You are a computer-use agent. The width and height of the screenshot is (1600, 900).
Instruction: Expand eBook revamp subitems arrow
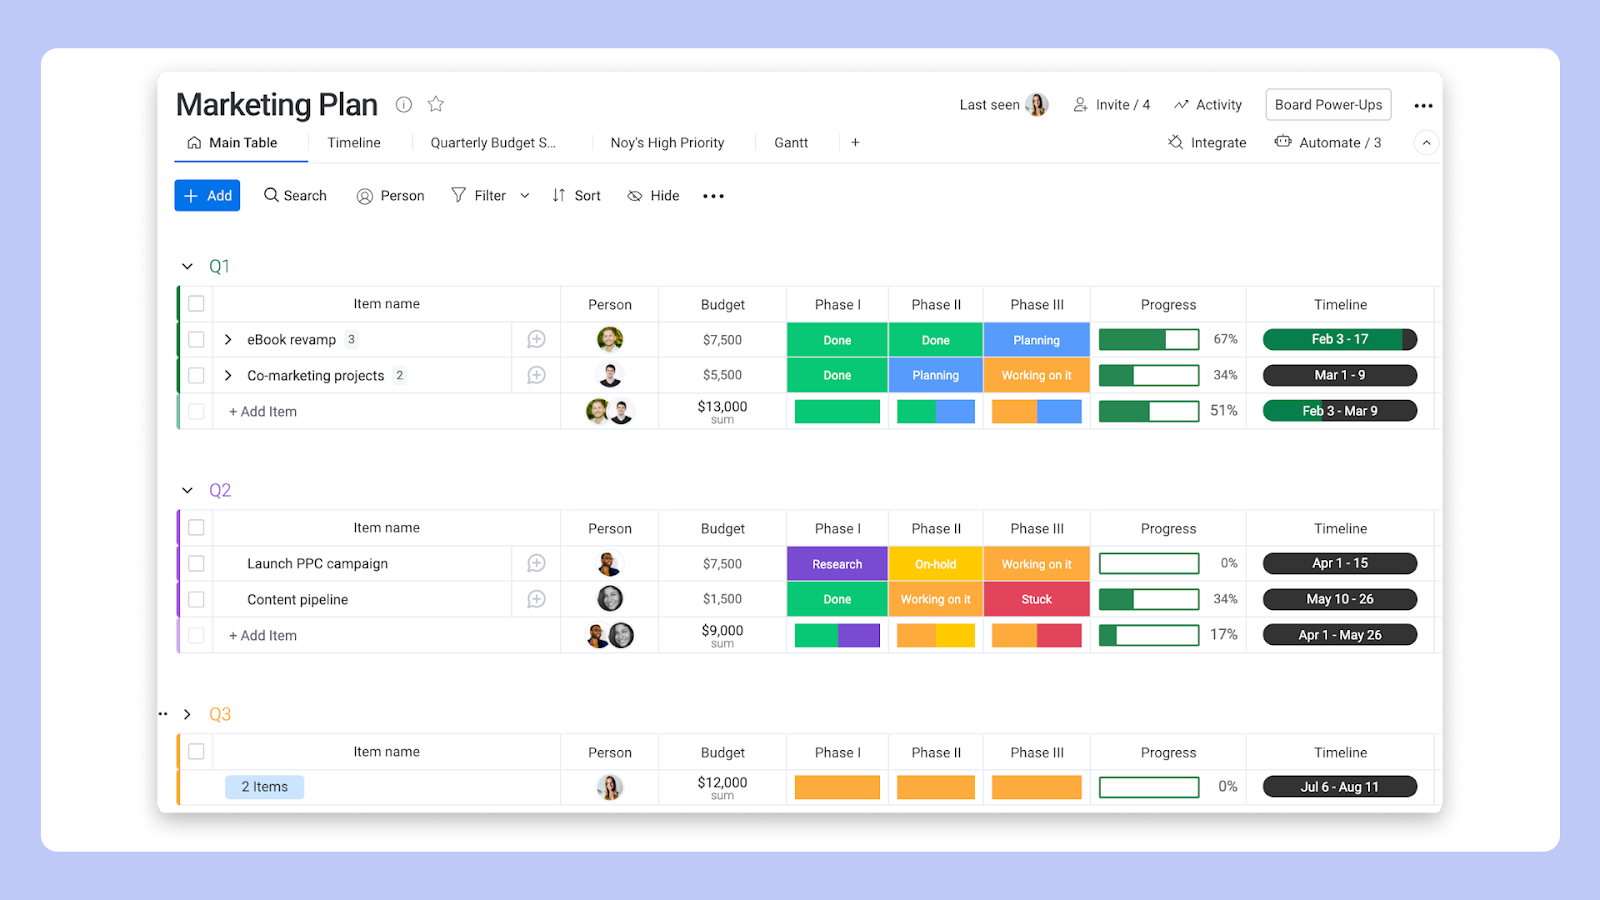pos(228,340)
